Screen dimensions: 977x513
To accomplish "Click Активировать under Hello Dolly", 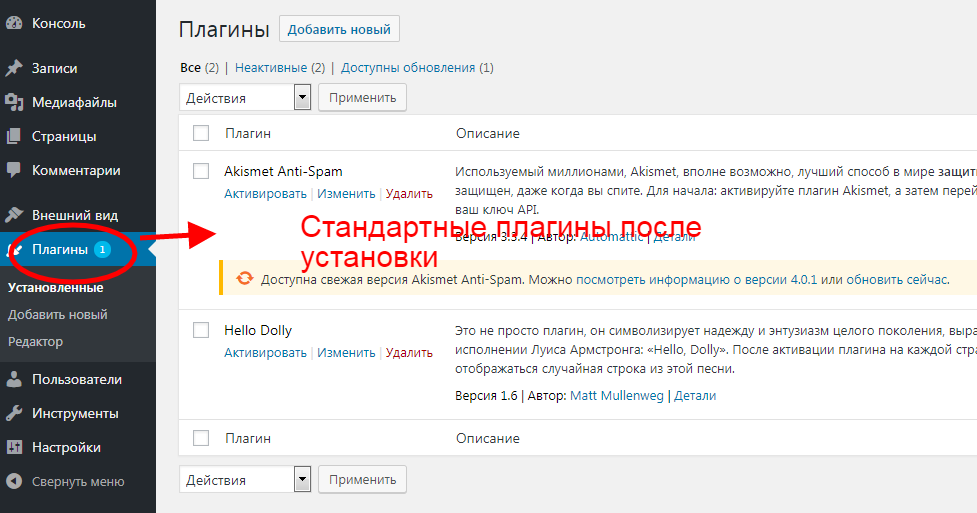I will (265, 353).
